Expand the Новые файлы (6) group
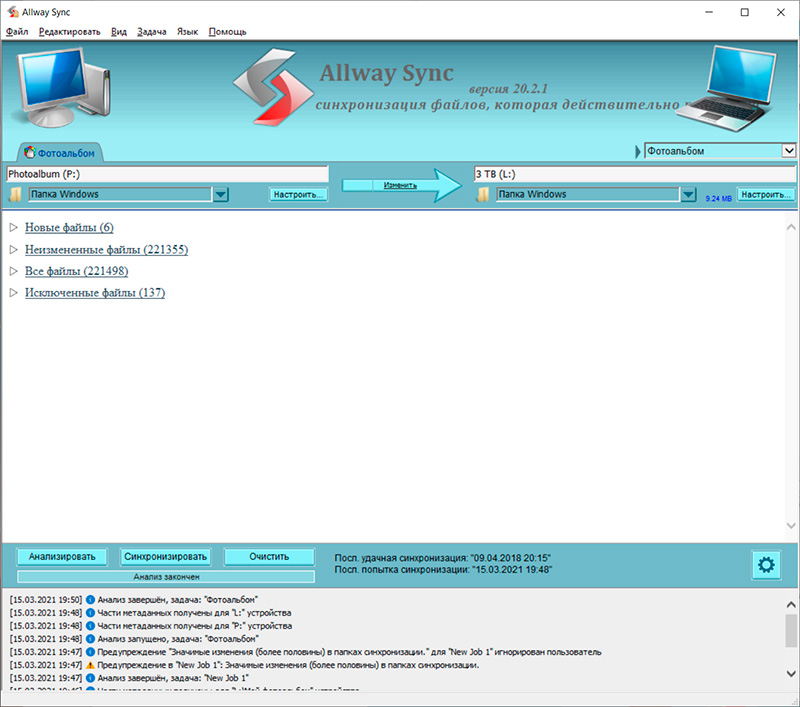The height and width of the screenshot is (707, 800). pos(14,228)
